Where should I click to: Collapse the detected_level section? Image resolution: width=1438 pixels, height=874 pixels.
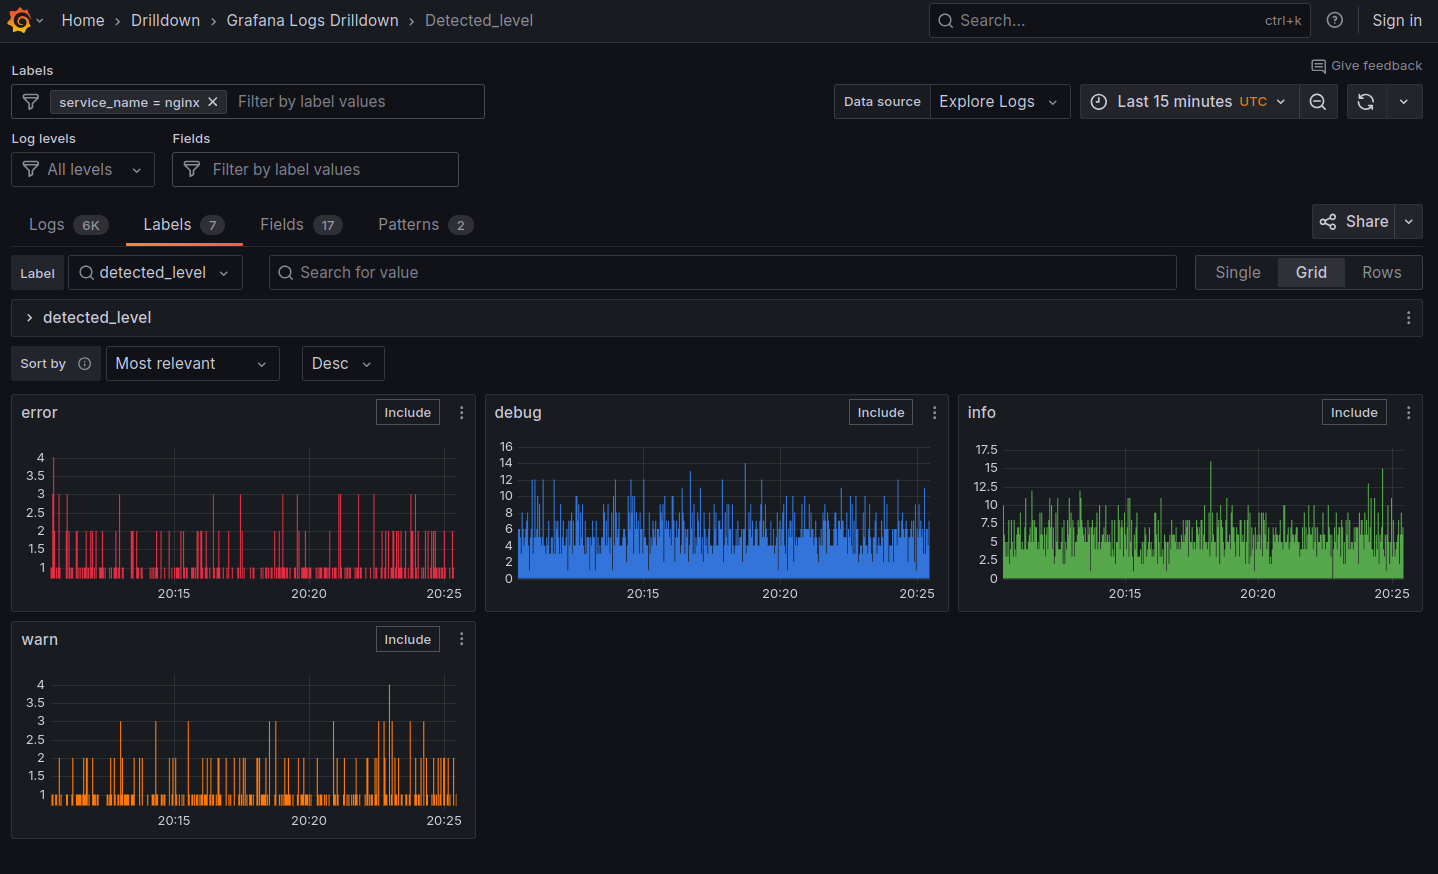28,317
